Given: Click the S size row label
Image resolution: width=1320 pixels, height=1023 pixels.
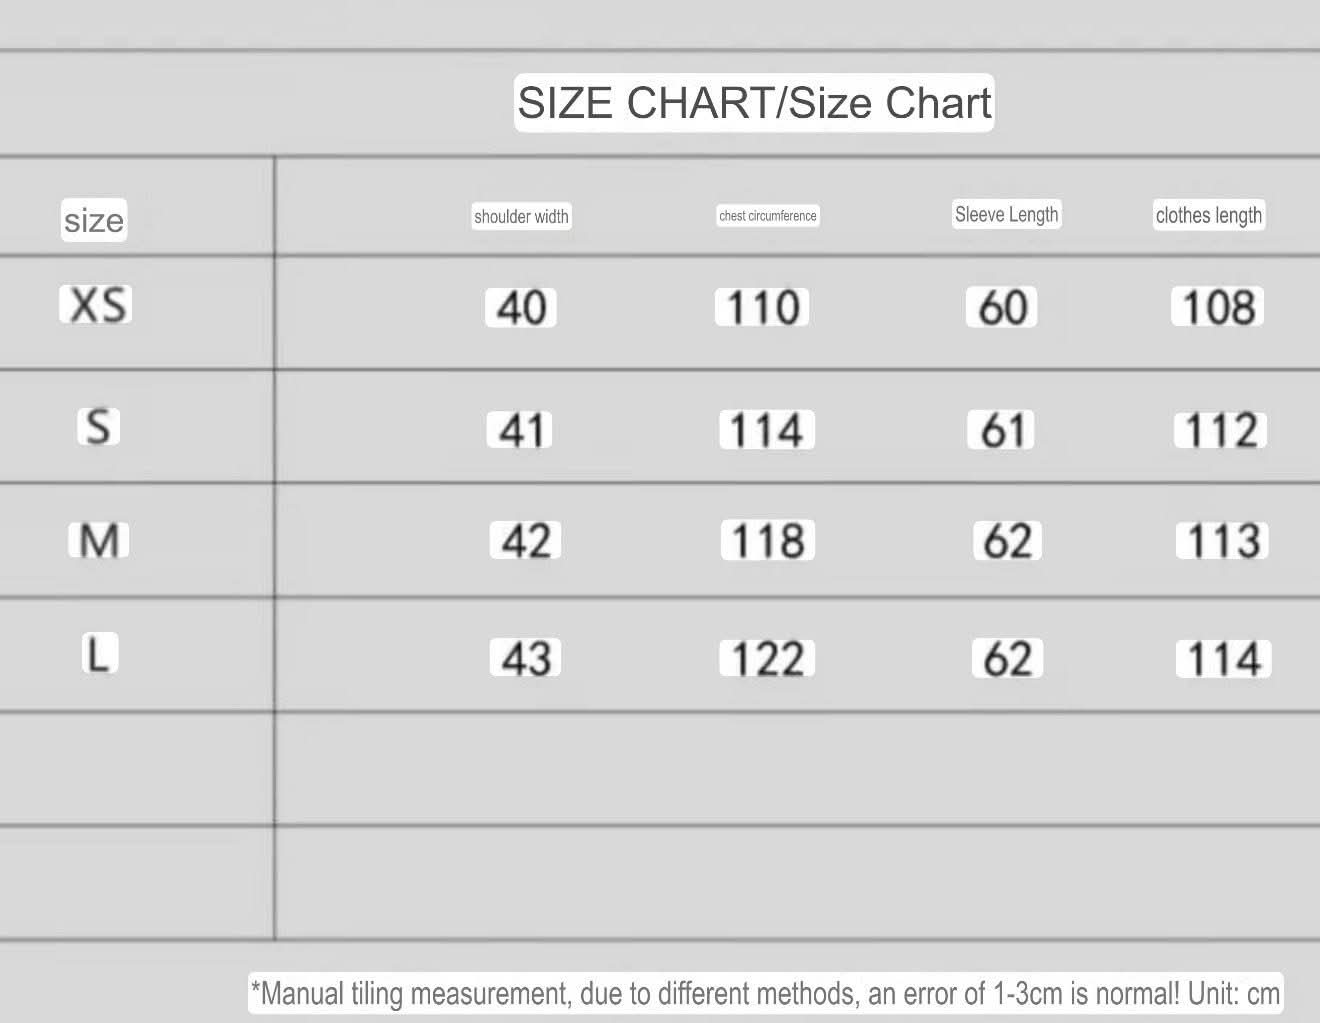Looking at the screenshot, I should tap(98, 427).
